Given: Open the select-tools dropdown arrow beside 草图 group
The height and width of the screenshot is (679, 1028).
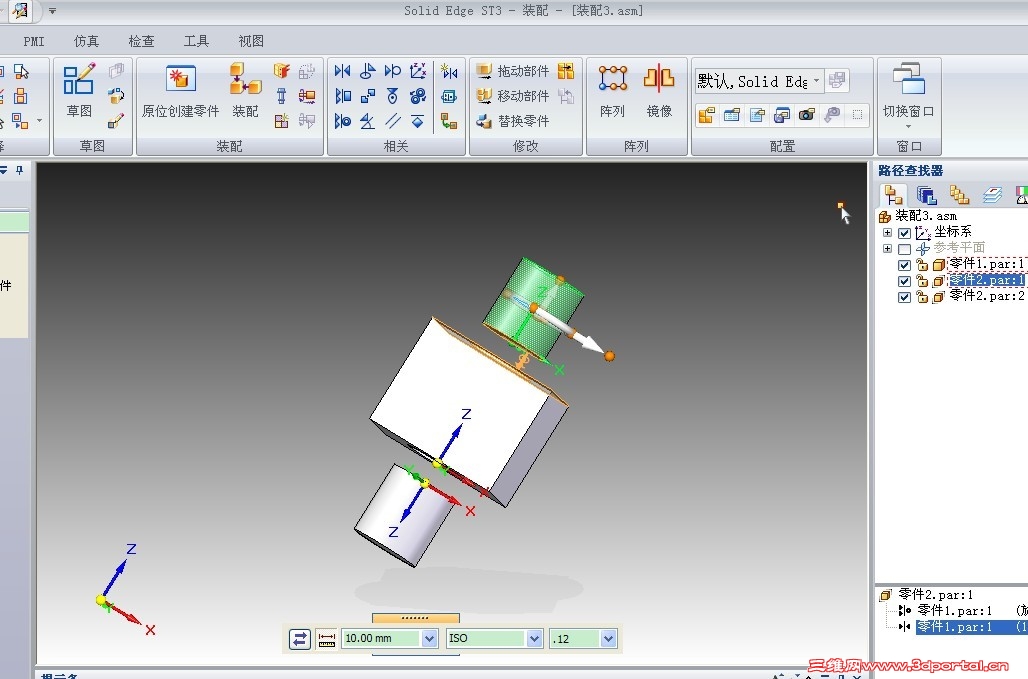Looking at the screenshot, I should (39, 121).
